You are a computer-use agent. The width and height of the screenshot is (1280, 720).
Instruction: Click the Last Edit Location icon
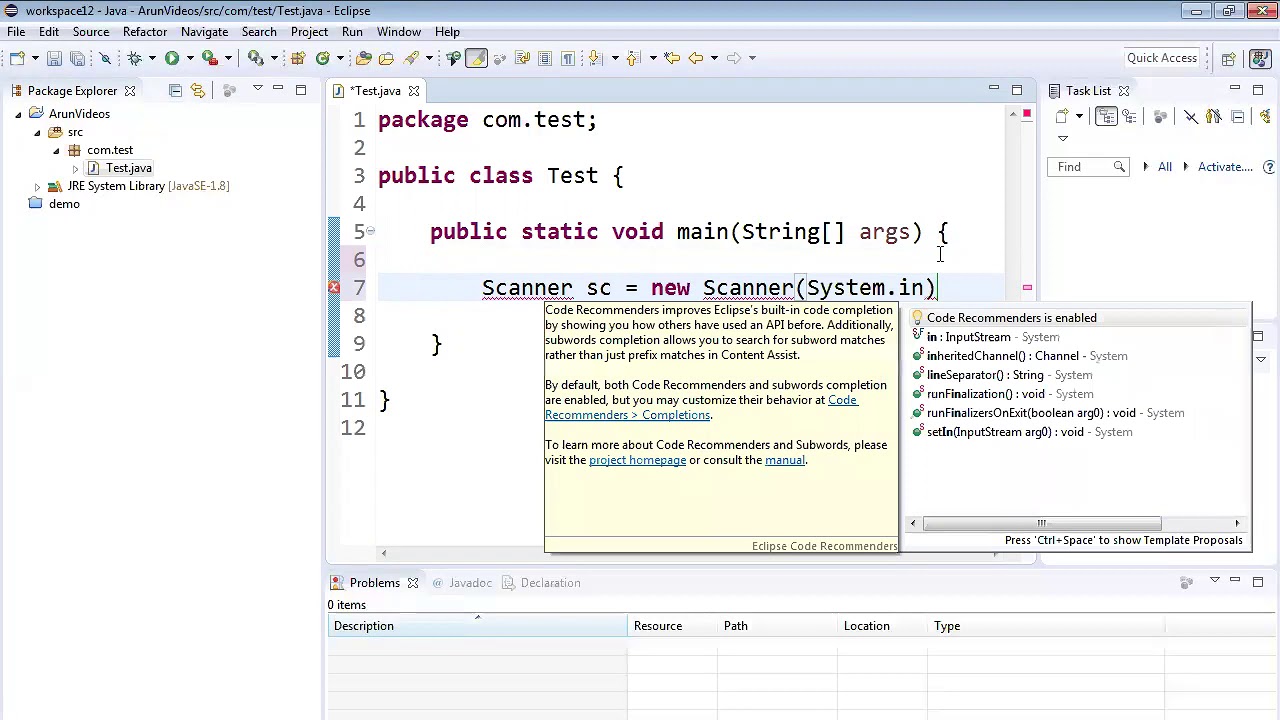tap(672, 58)
